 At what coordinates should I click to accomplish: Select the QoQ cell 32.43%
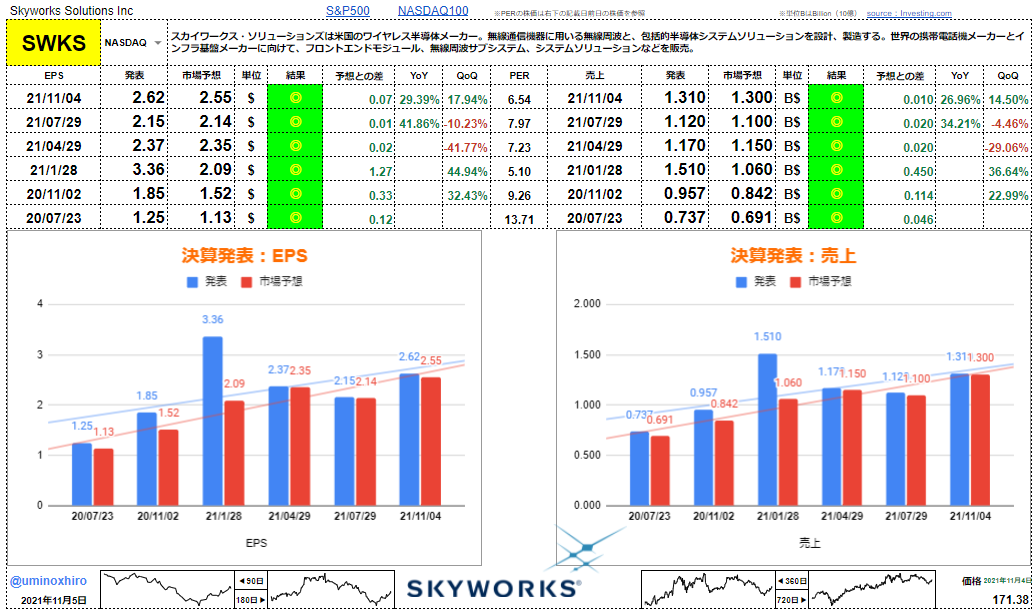(x=467, y=195)
